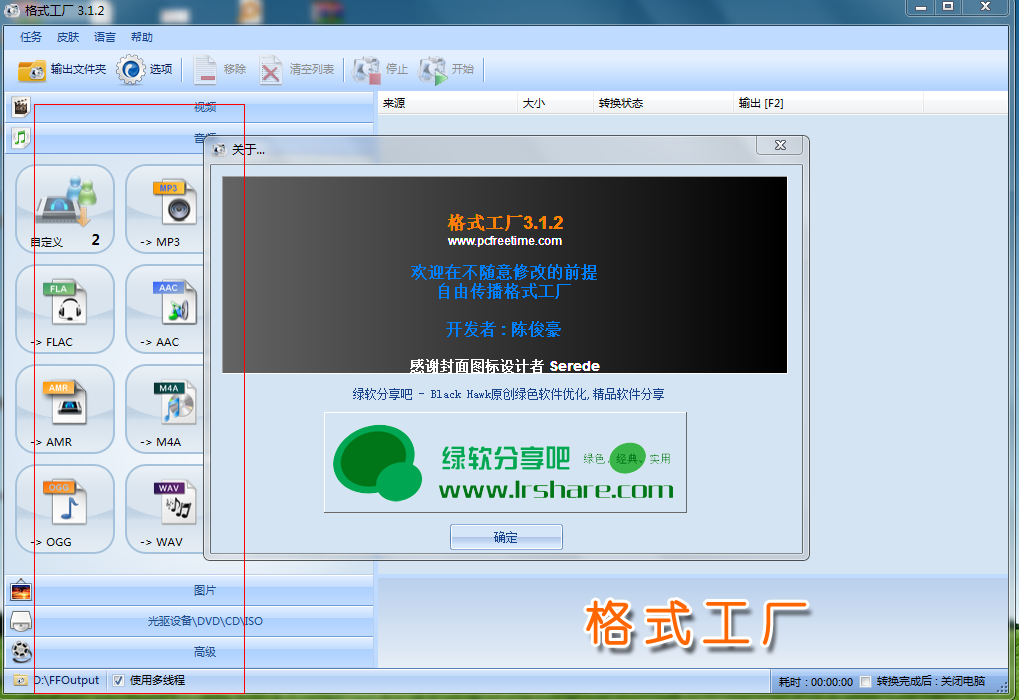Choose the -> AMR conversion icon
The image size is (1019, 700).
(65, 409)
